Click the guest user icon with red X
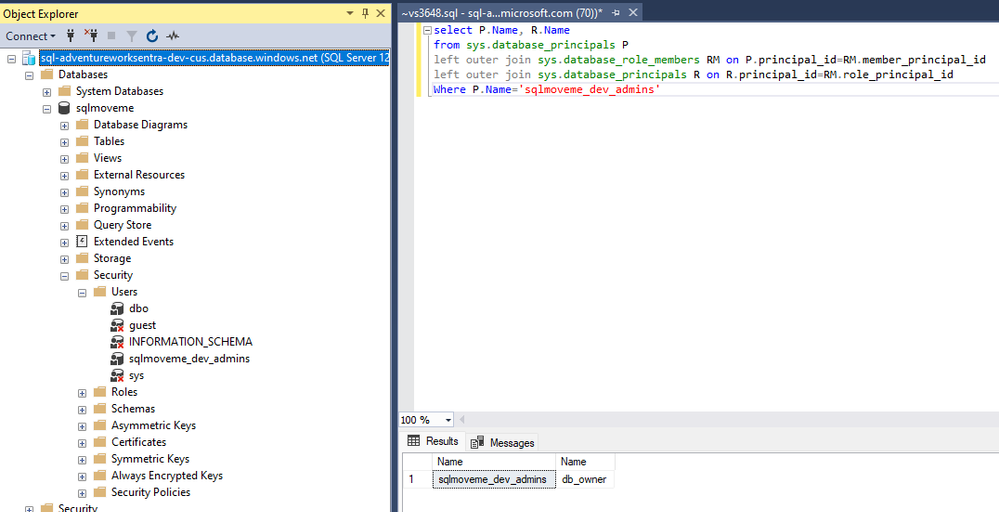 click(x=117, y=325)
